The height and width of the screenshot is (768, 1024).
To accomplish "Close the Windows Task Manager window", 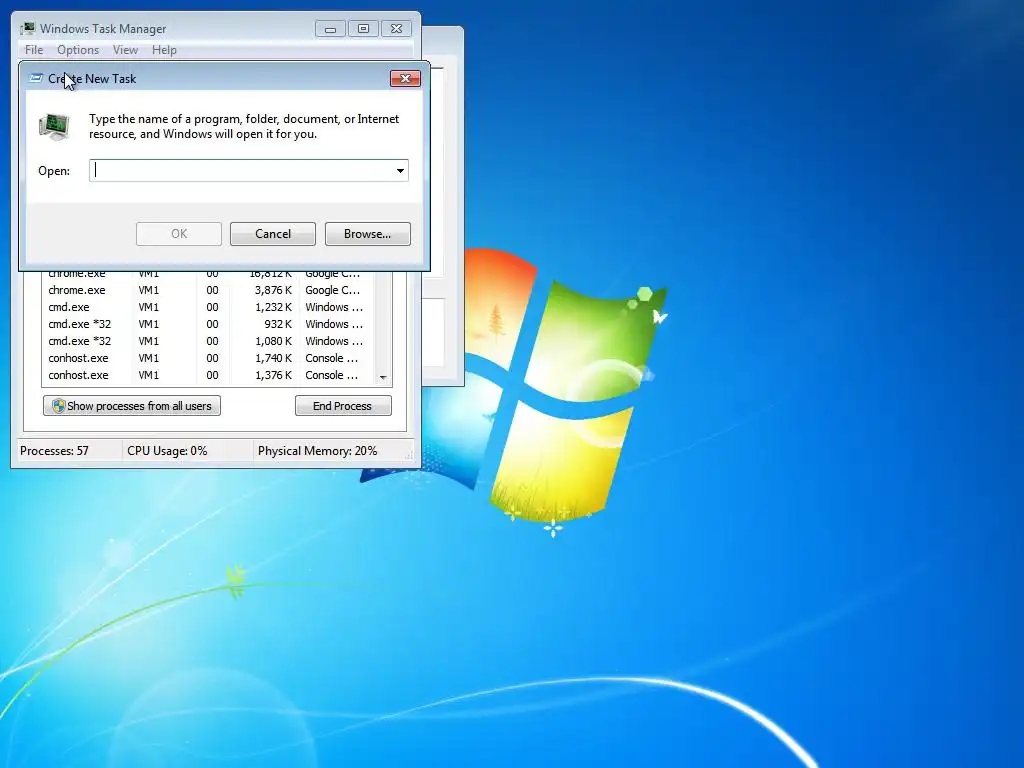I will (x=396, y=29).
